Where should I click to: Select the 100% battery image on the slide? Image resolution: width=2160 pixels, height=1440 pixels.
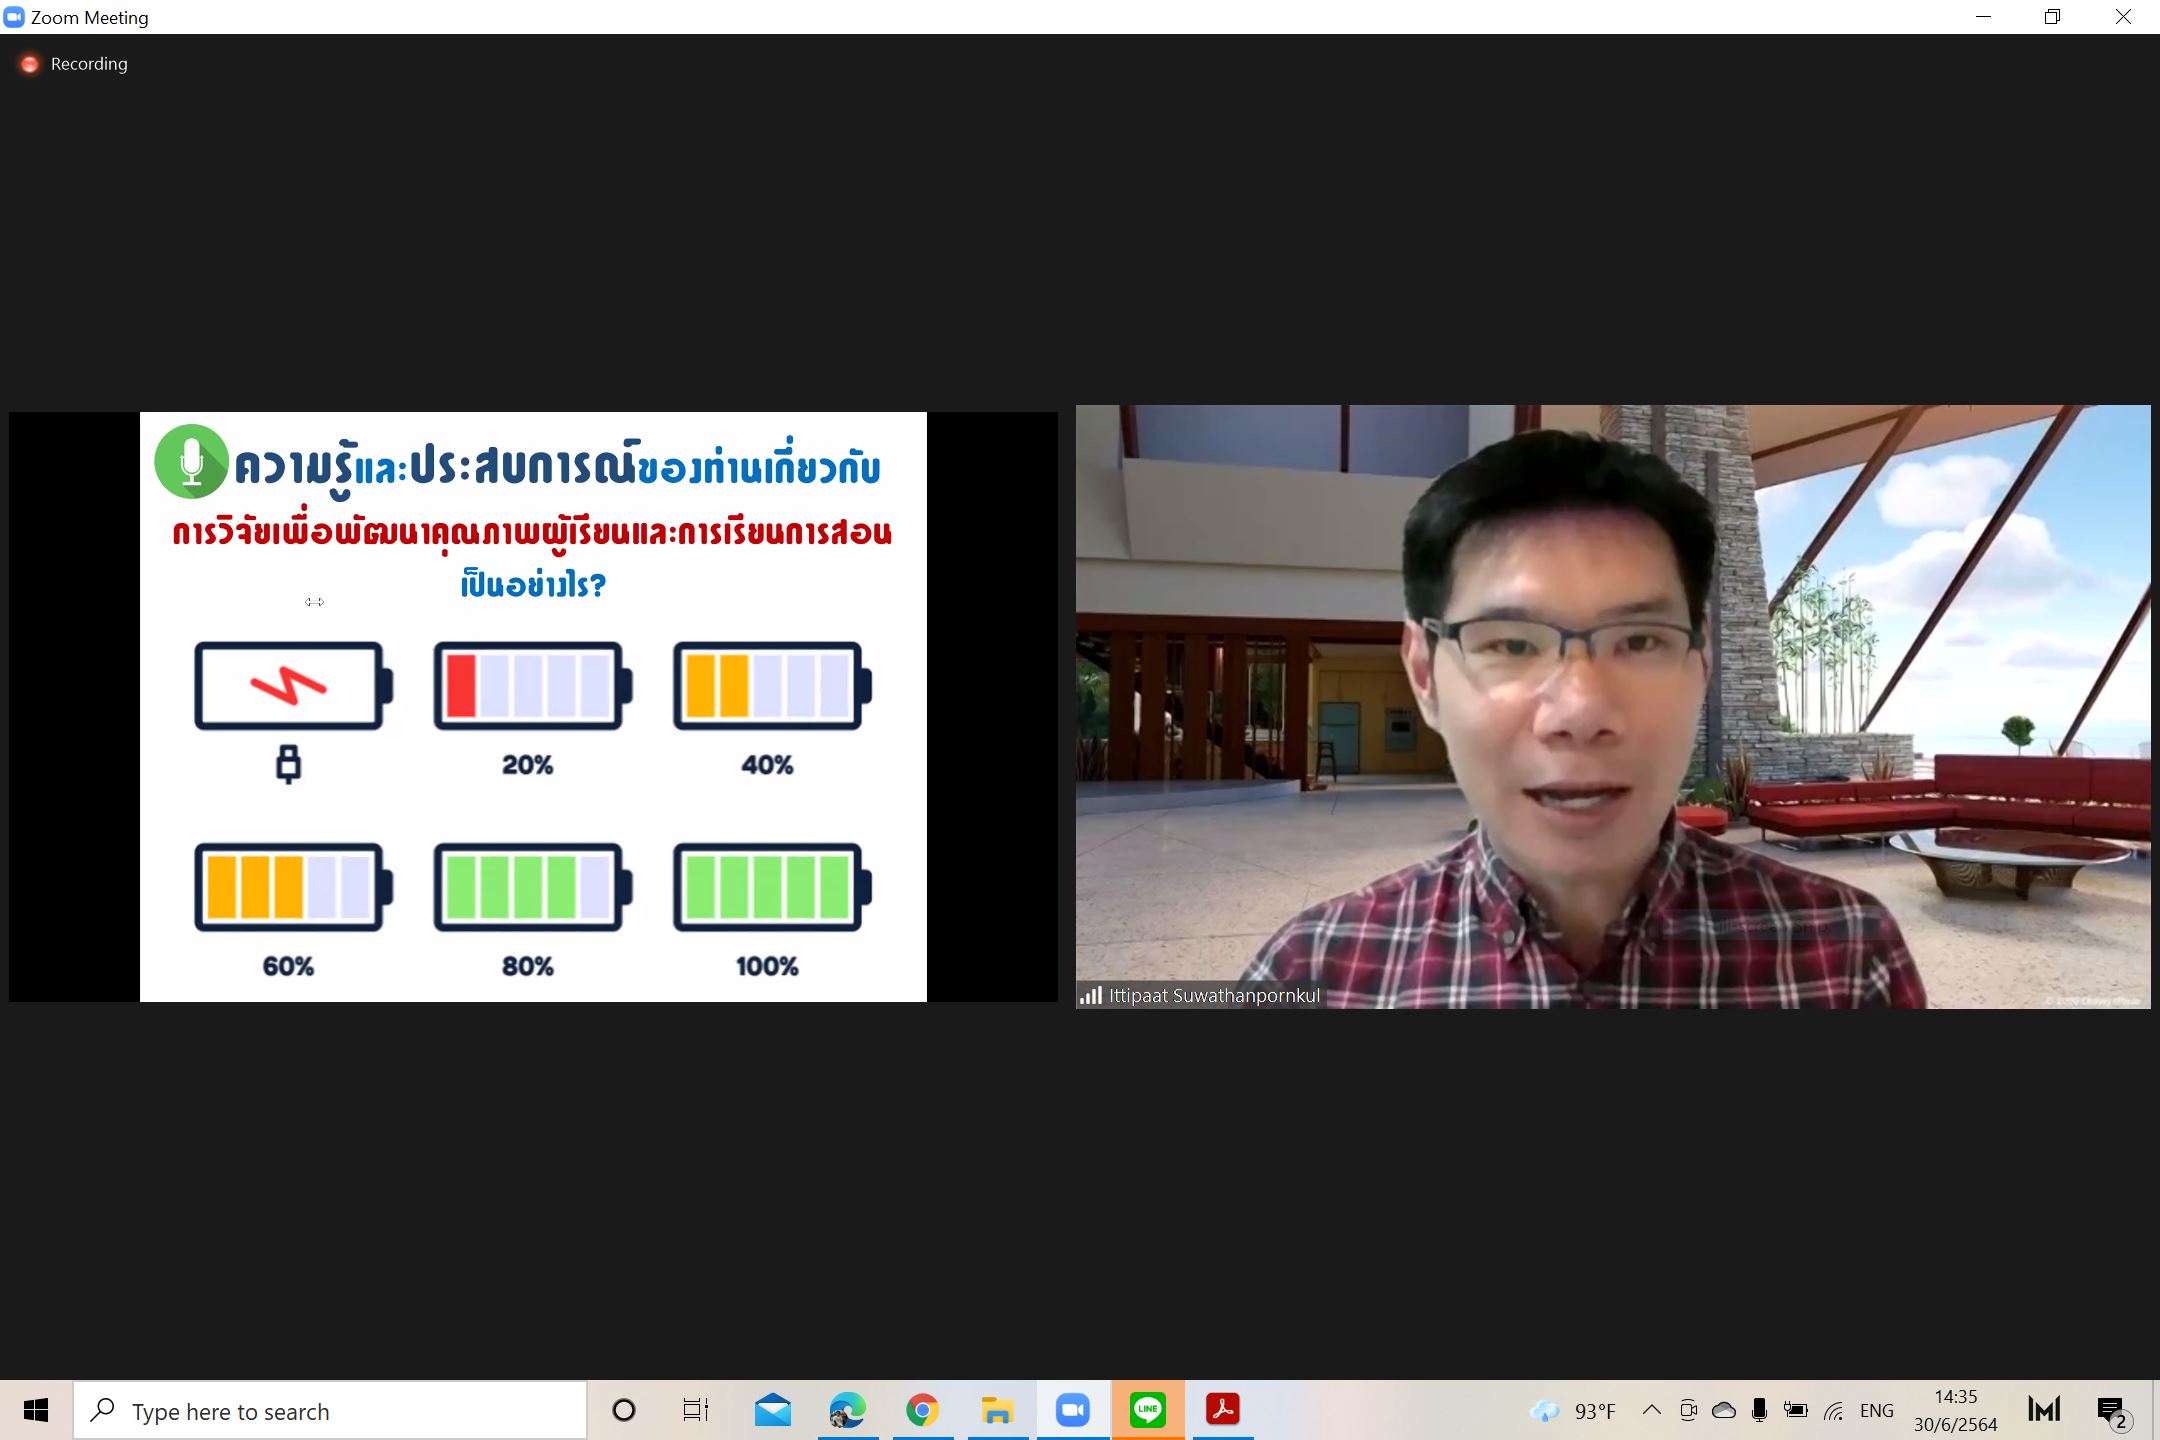tap(770, 888)
